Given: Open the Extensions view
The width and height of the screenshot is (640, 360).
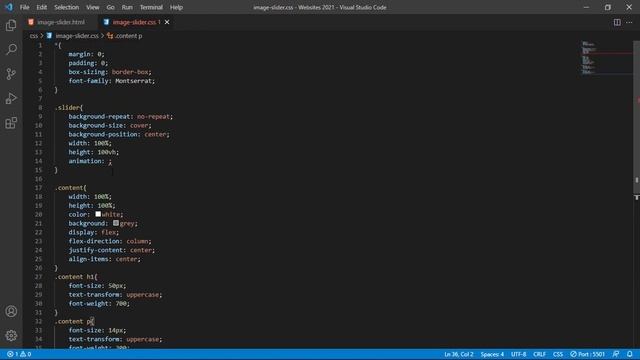Looking at the screenshot, I should pyautogui.click(x=11, y=123).
